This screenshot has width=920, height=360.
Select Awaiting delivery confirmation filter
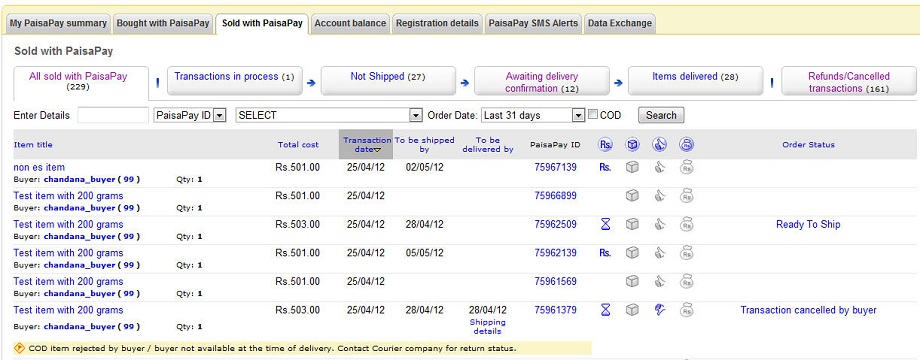(542, 81)
